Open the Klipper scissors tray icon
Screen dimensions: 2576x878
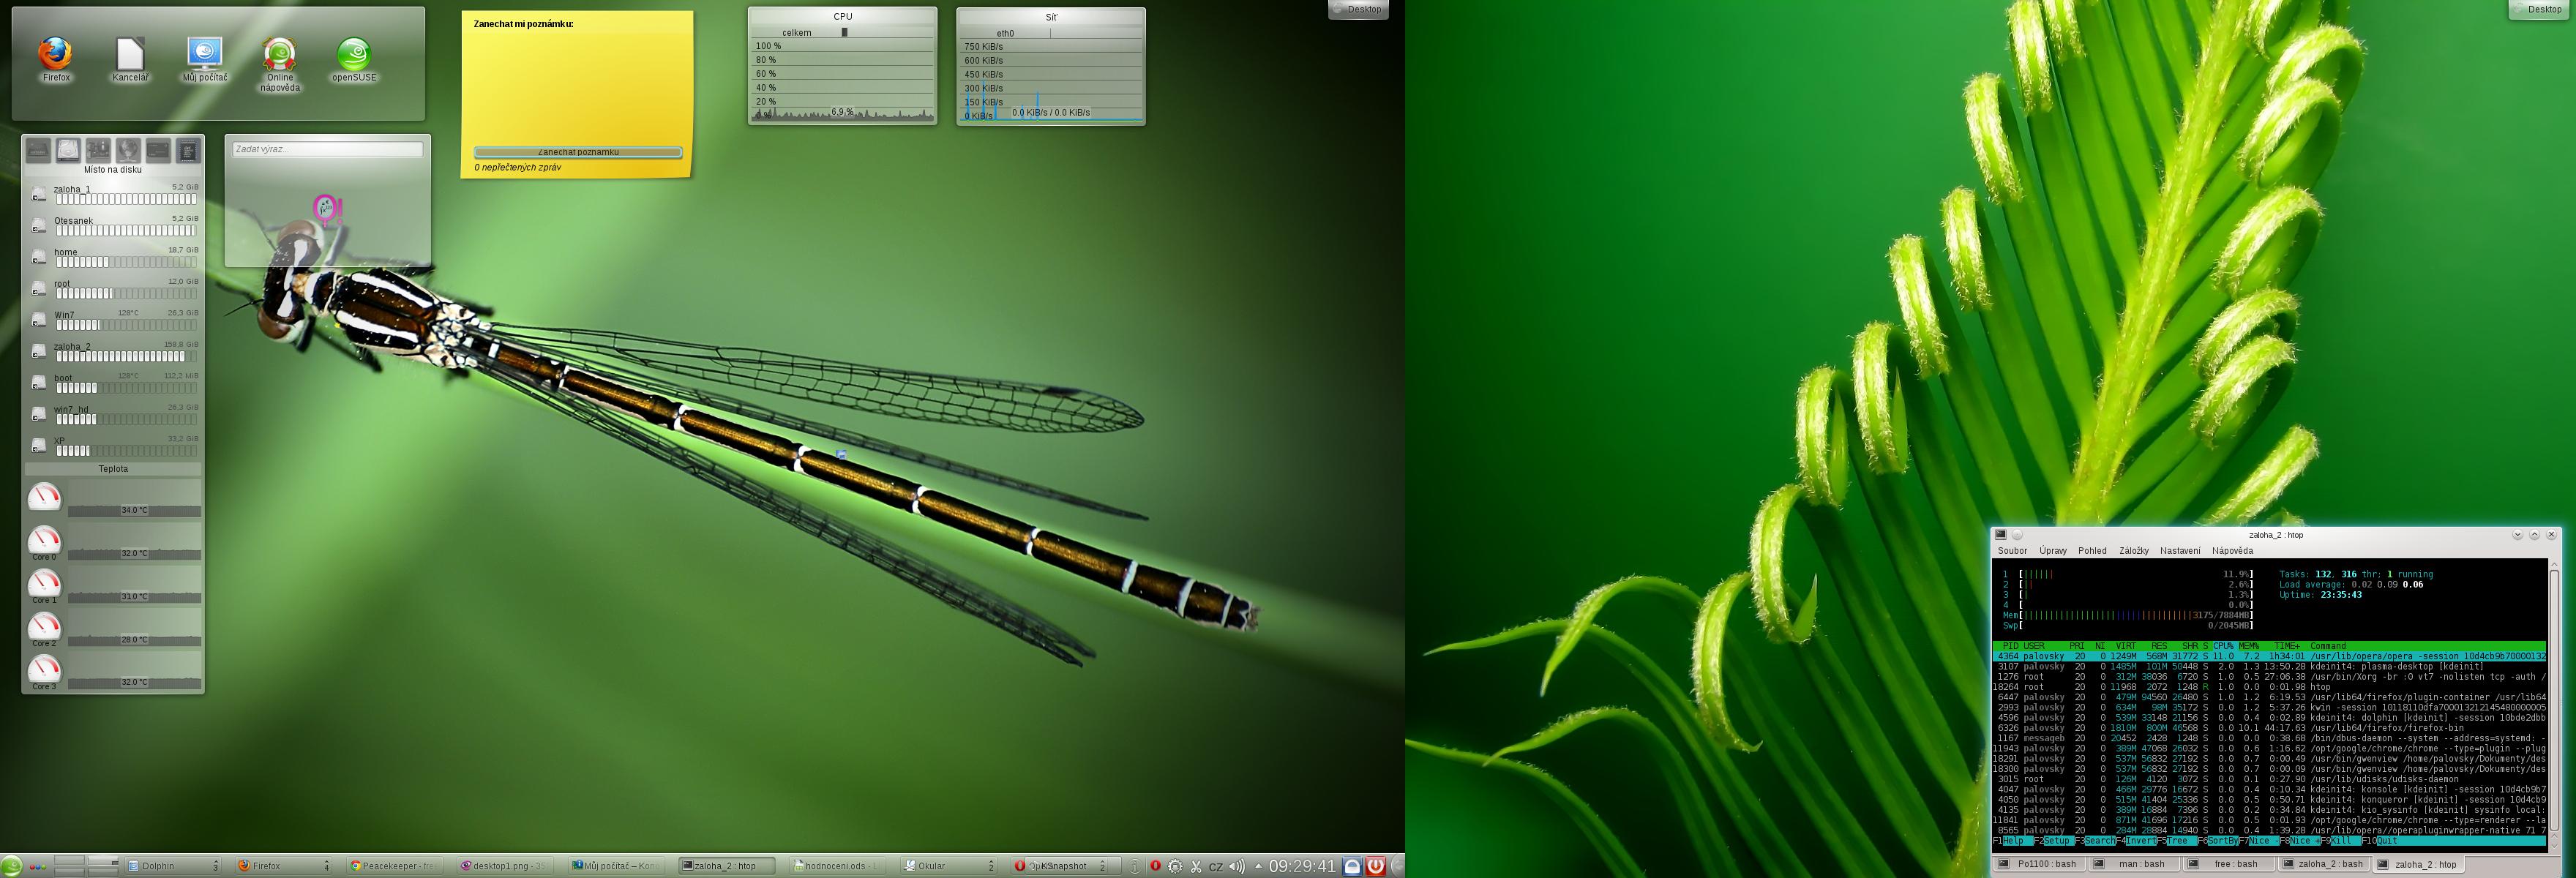tap(1195, 866)
